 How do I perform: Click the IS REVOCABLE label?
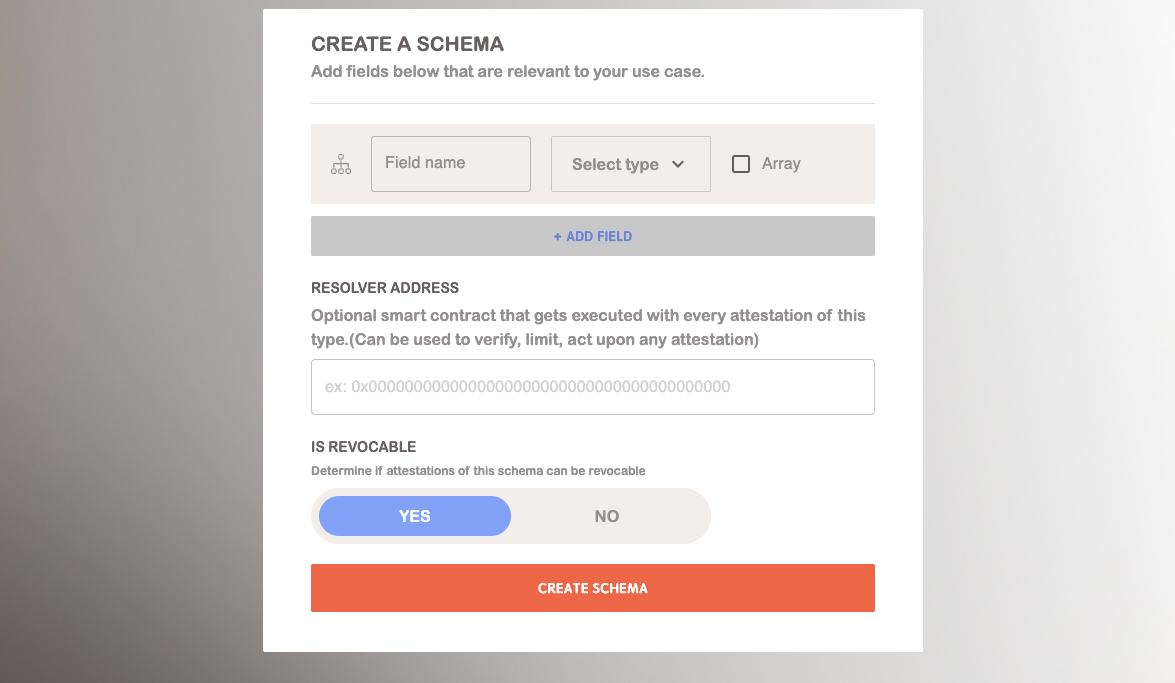click(x=363, y=447)
